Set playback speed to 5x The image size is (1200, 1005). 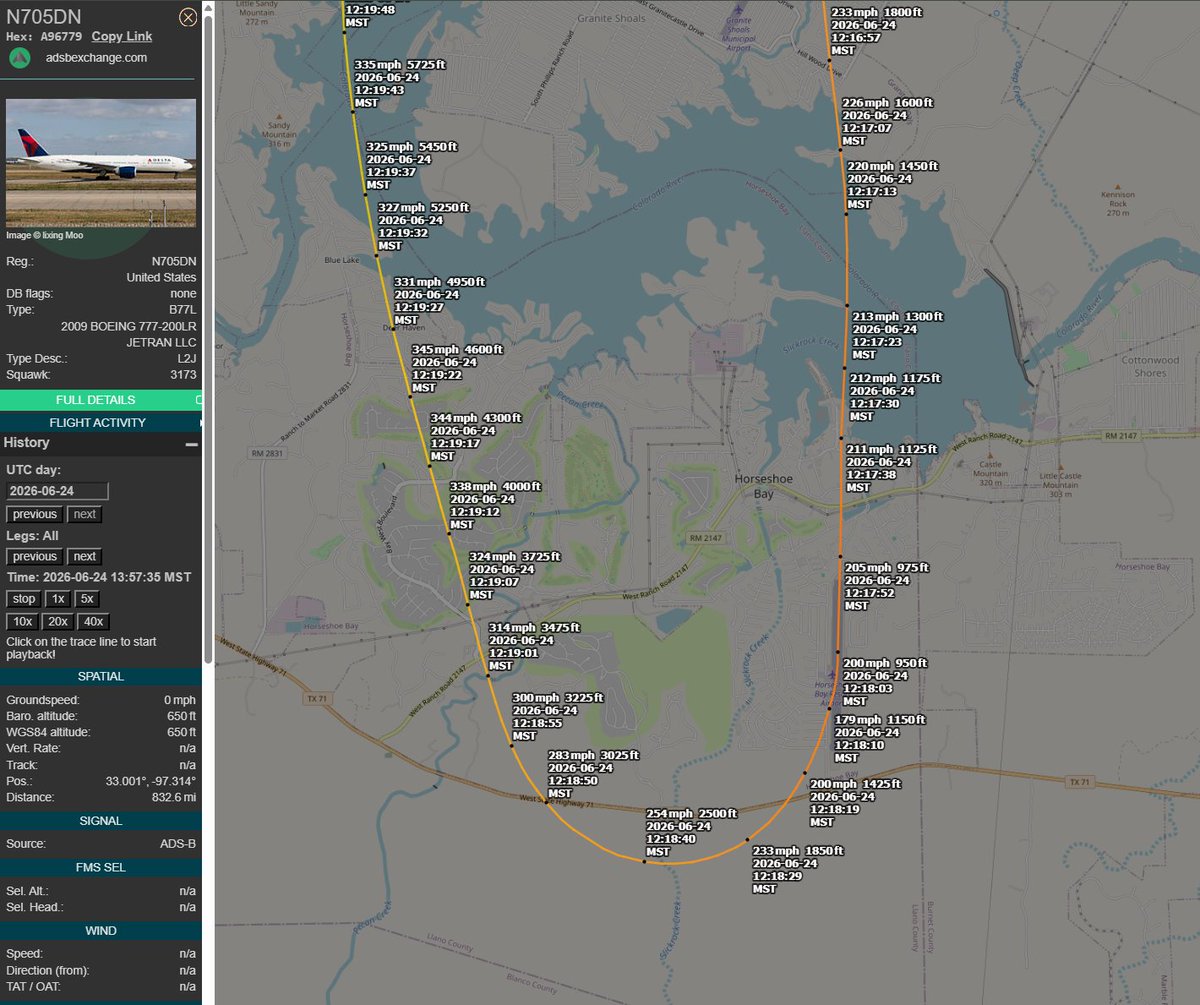coord(88,599)
